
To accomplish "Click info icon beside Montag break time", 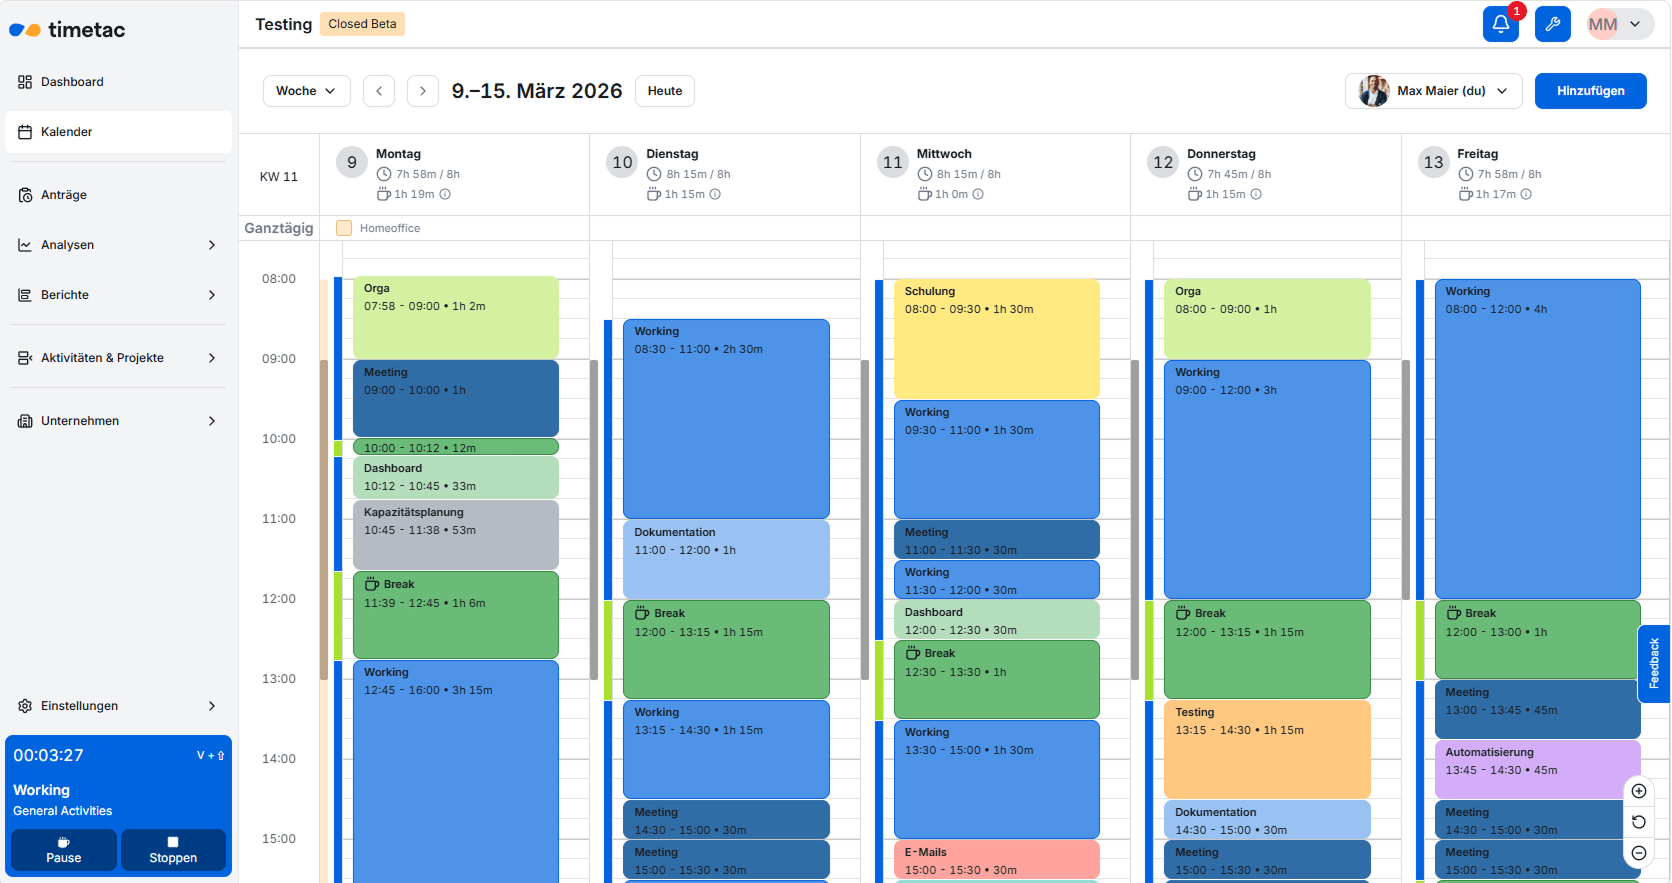I will [x=445, y=194].
